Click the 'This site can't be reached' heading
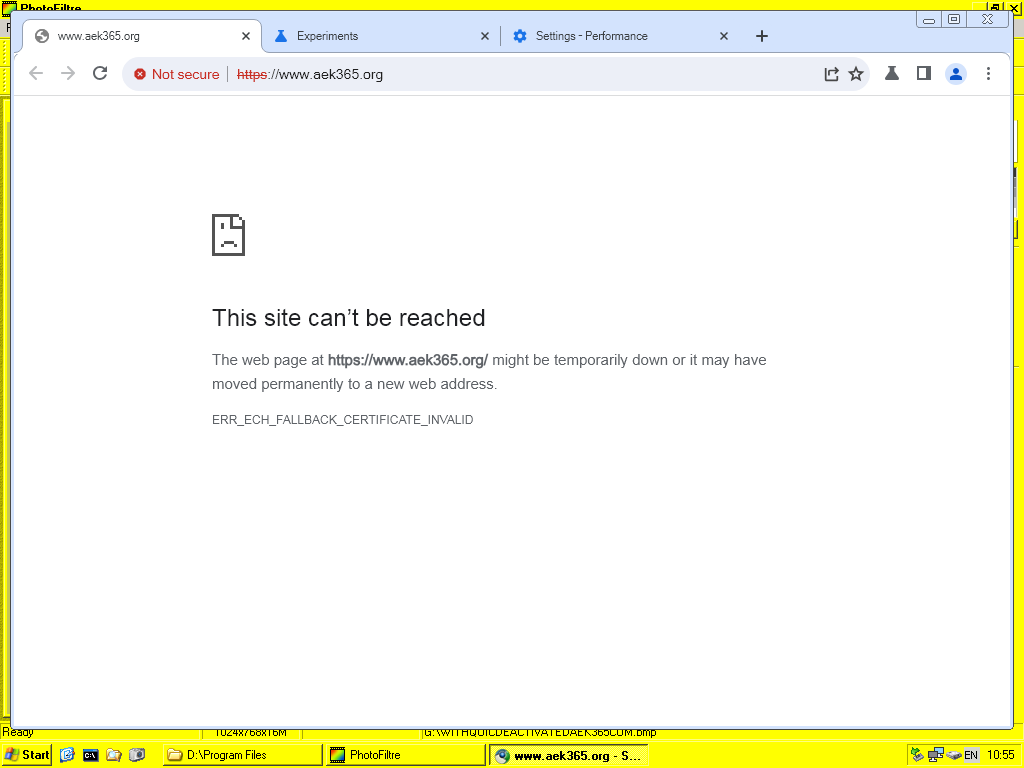The width and height of the screenshot is (1024, 768). (x=348, y=318)
